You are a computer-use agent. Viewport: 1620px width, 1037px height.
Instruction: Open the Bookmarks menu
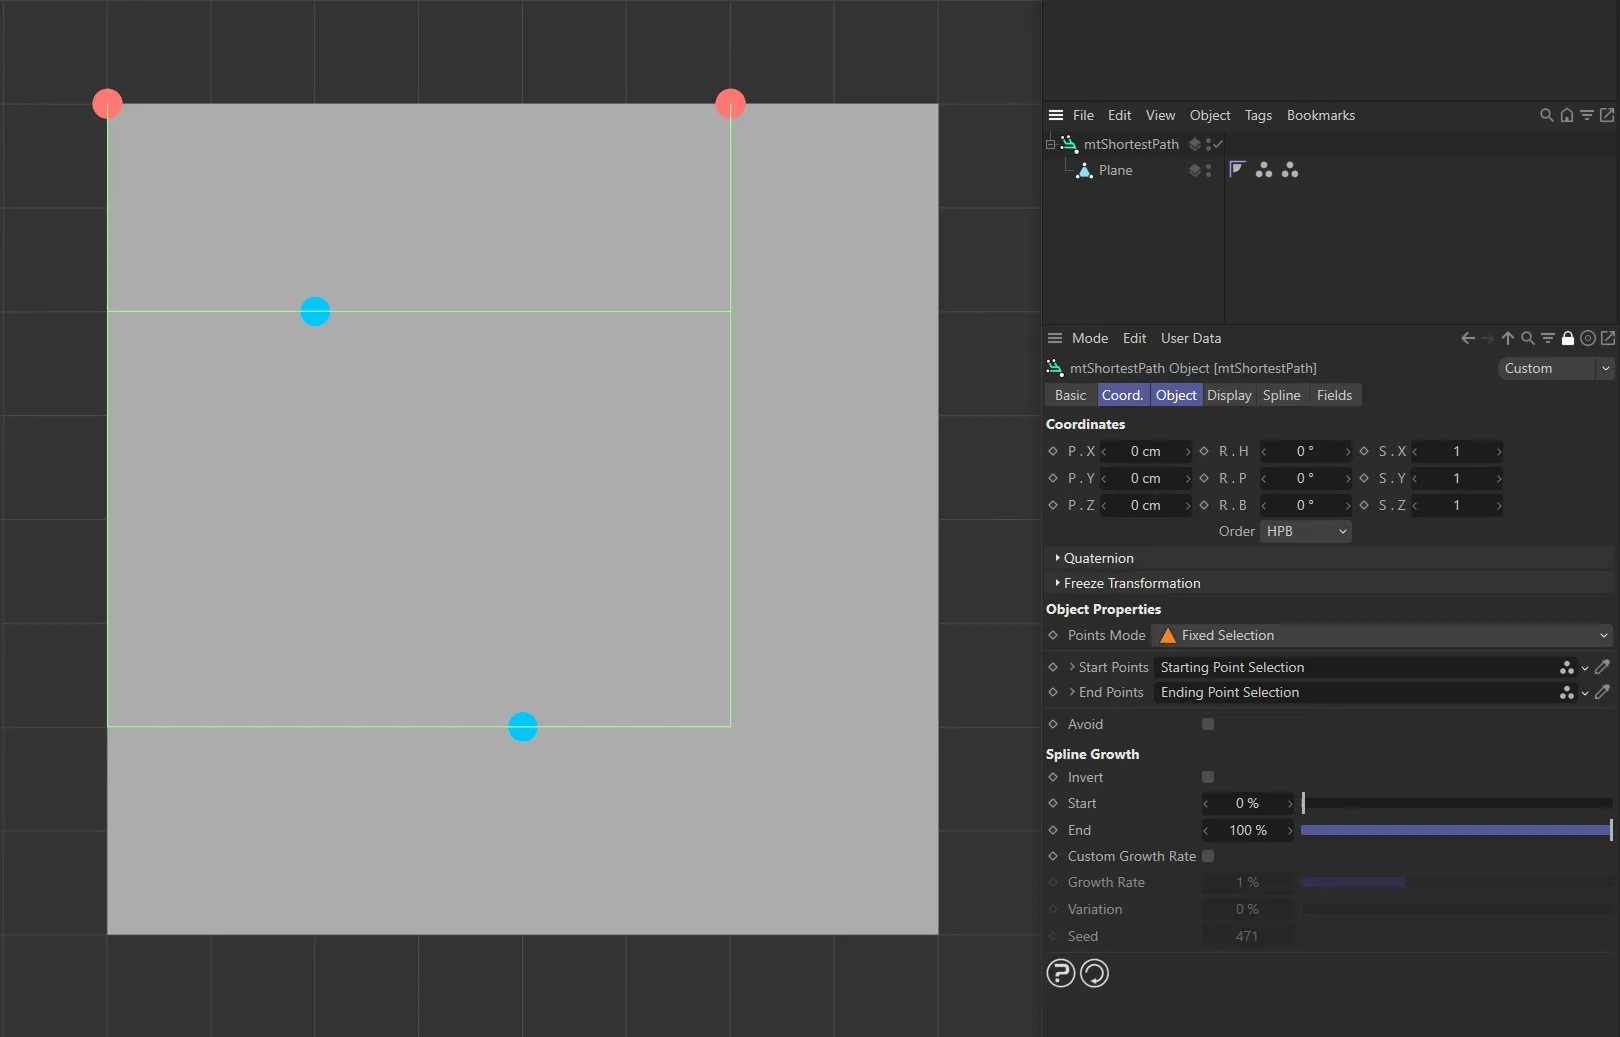(1320, 115)
